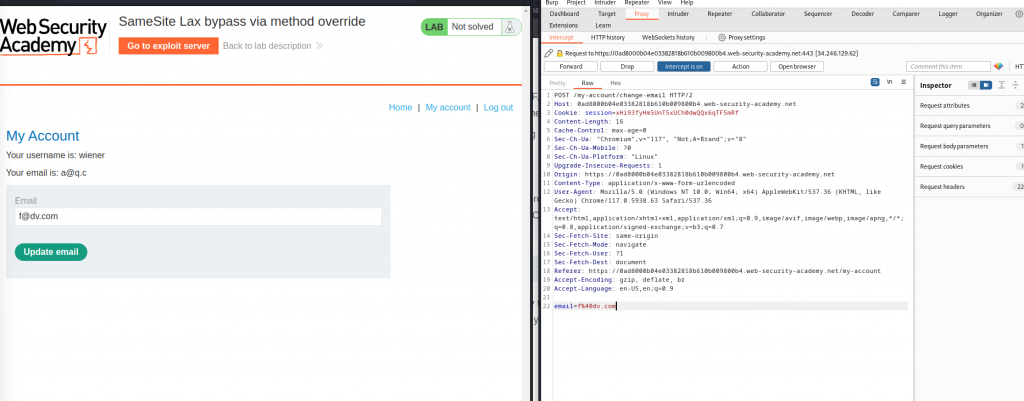
Task: Expand the Request attributes section
Action: click(971, 105)
